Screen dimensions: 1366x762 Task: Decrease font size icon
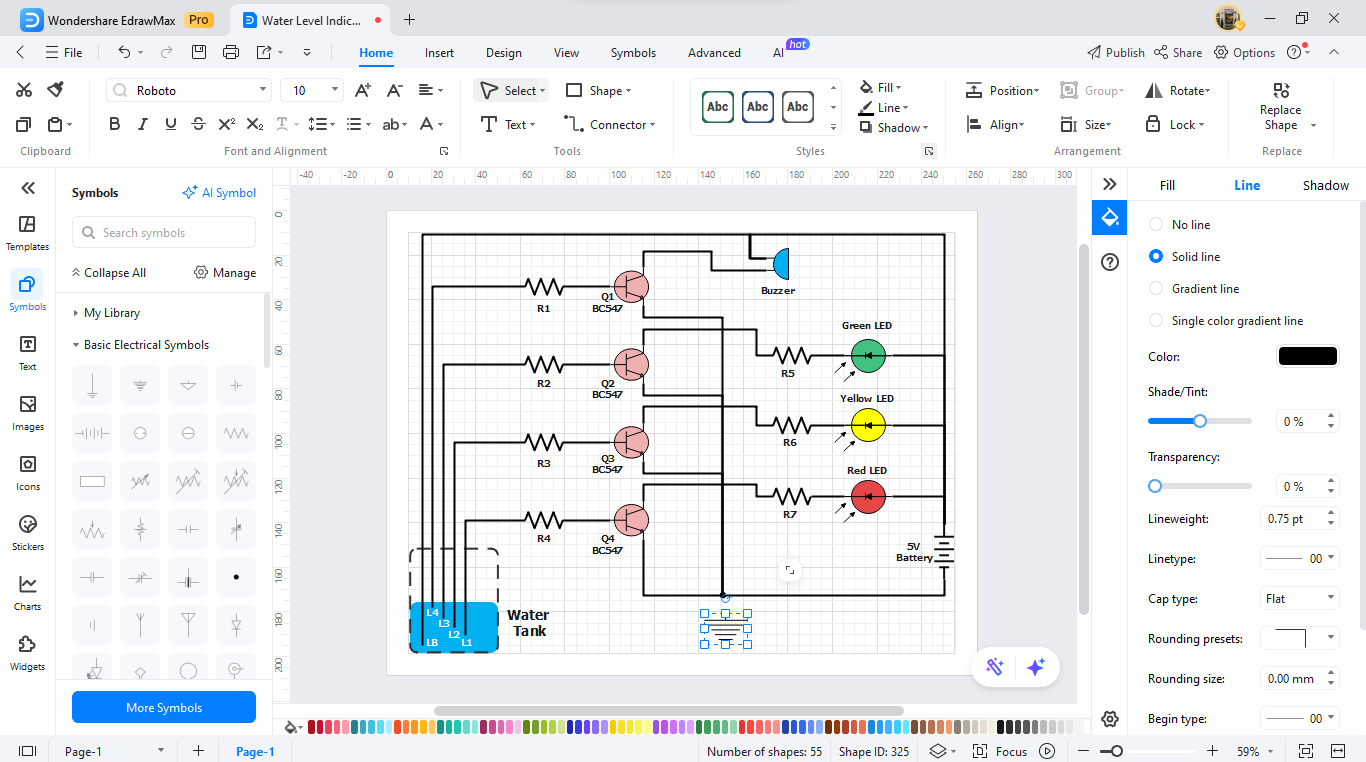395,90
